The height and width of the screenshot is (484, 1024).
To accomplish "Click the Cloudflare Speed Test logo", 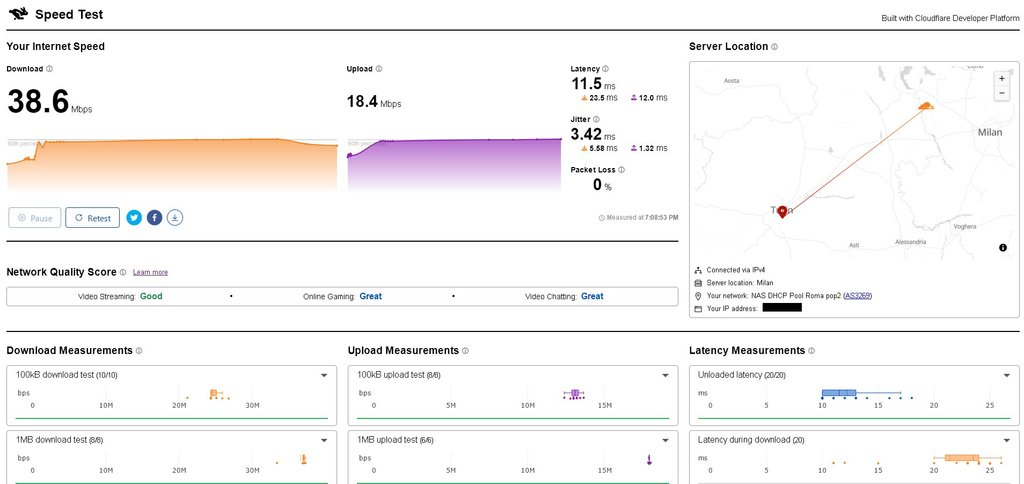I will click(18, 15).
